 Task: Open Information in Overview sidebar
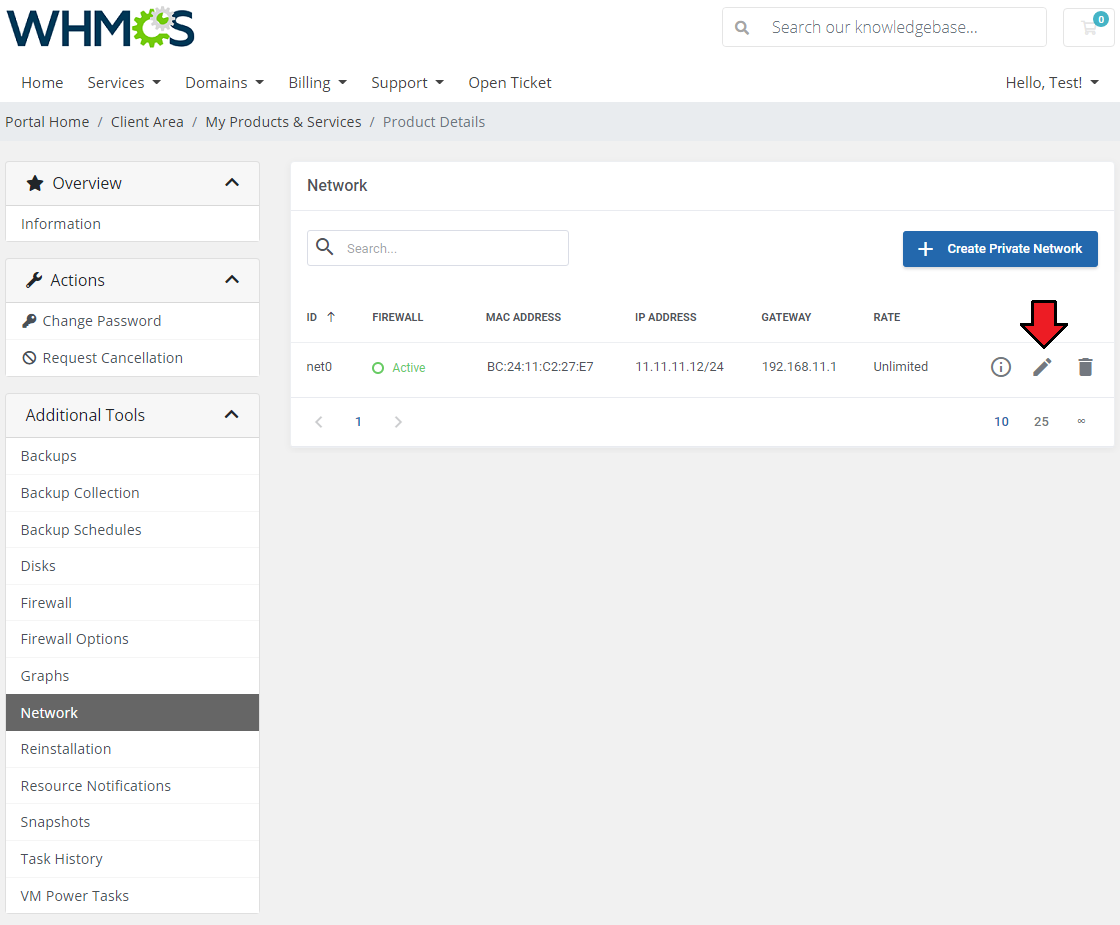click(x=132, y=224)
